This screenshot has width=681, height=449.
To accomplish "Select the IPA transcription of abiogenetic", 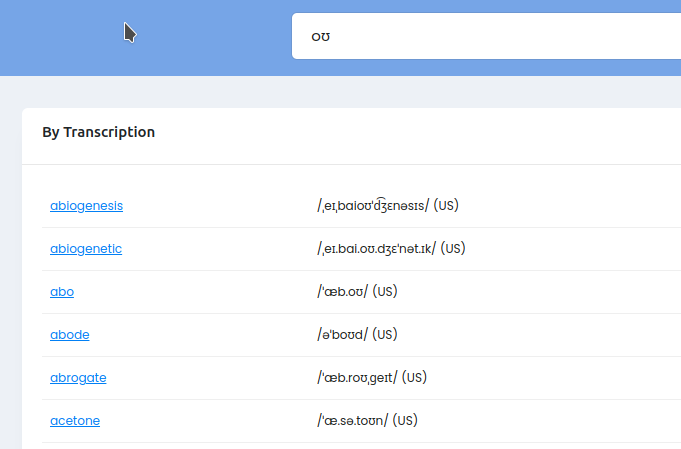I will pyautogui.click(x=376, y=249).
